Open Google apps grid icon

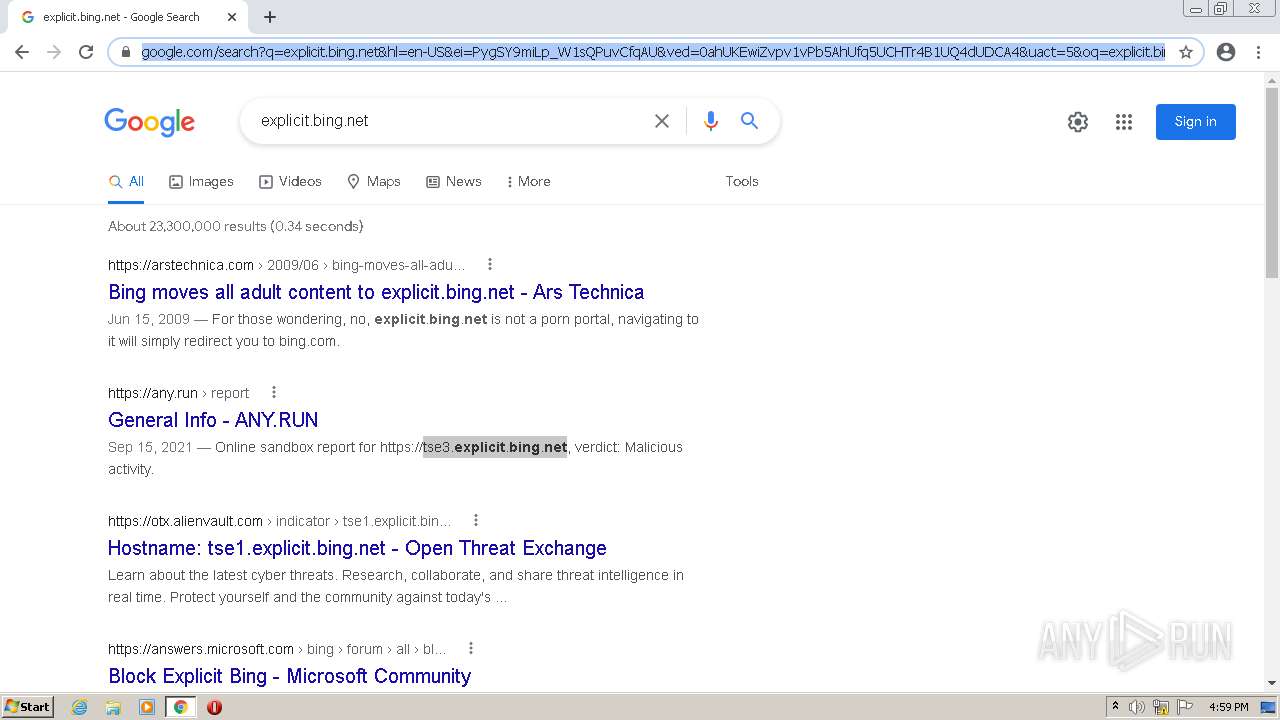pyautogui.click(x=1124, y=122)
